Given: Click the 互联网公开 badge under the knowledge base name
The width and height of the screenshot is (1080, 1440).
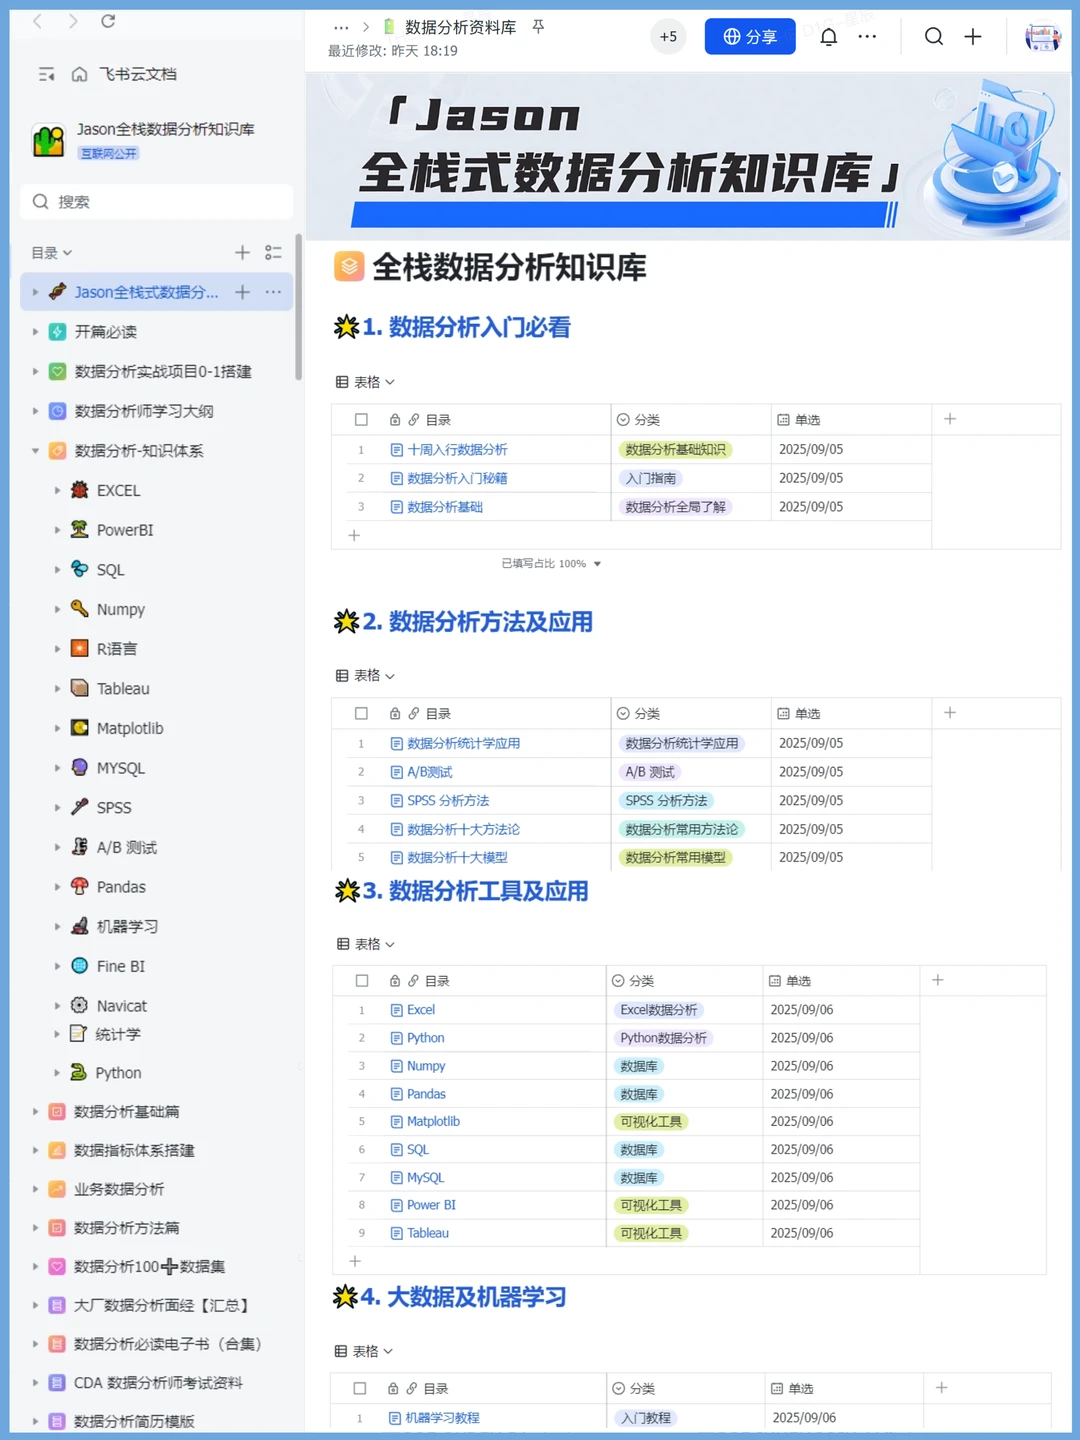Looking at the screenshot, I should pyautogui.click(x=109, y=153).
